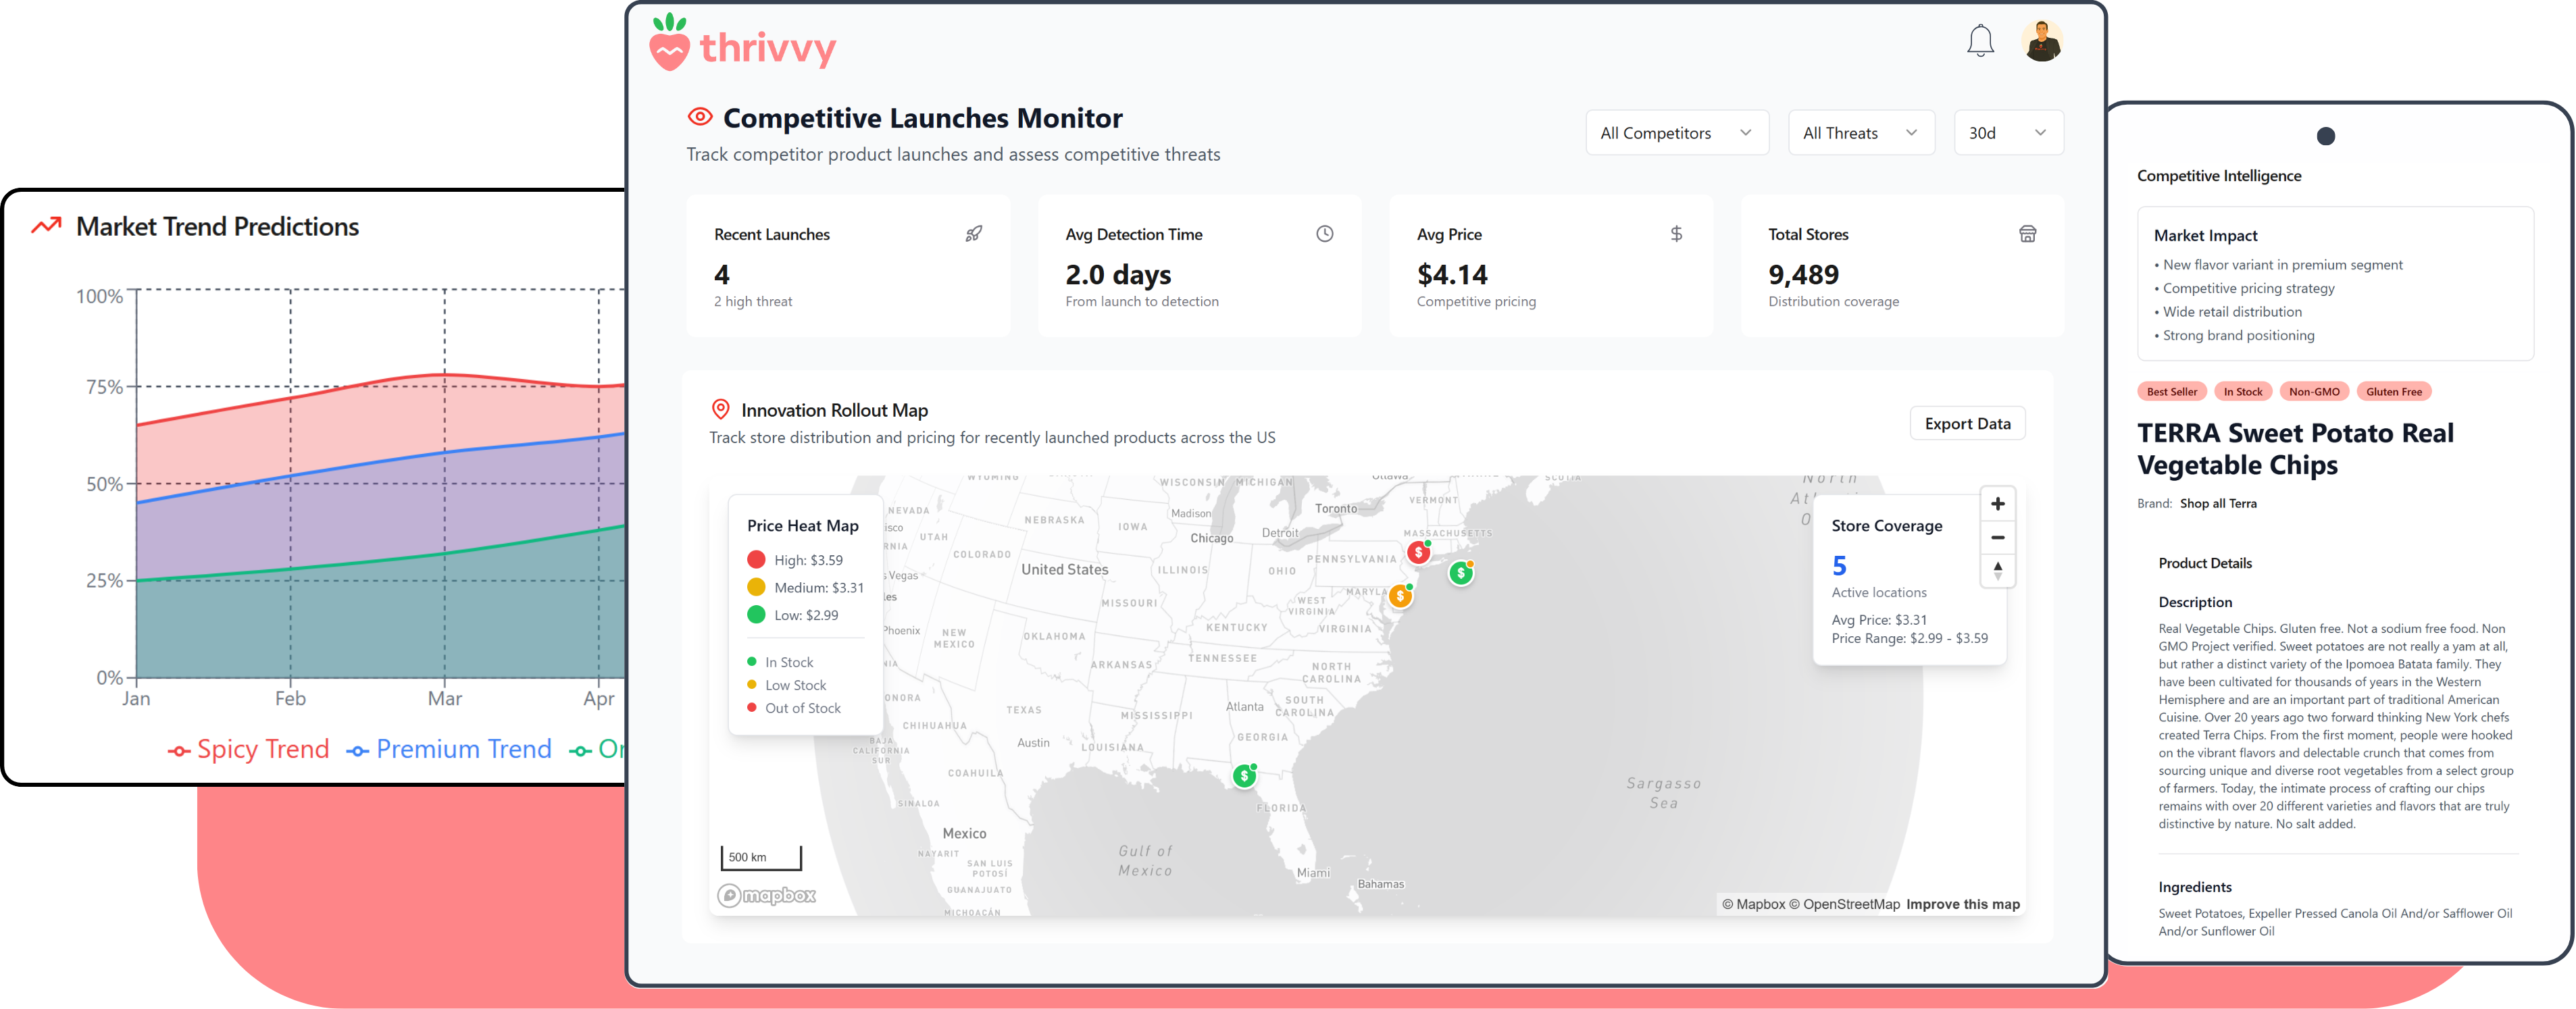Click the In Stock legend entry
The image size is (2576, 1009).
pos(780,662)
